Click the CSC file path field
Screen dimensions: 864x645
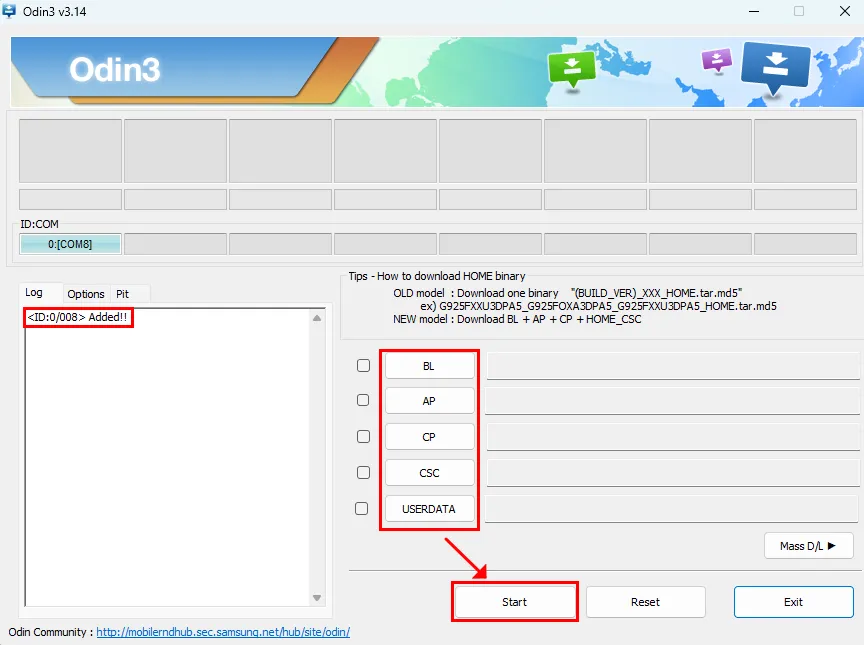point(673,473)
